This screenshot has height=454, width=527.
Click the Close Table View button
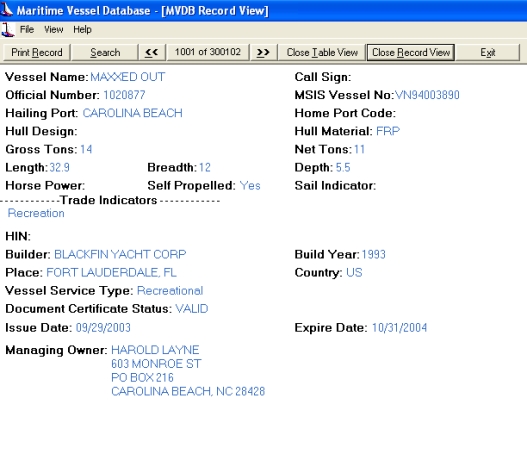tap(322, 52)
